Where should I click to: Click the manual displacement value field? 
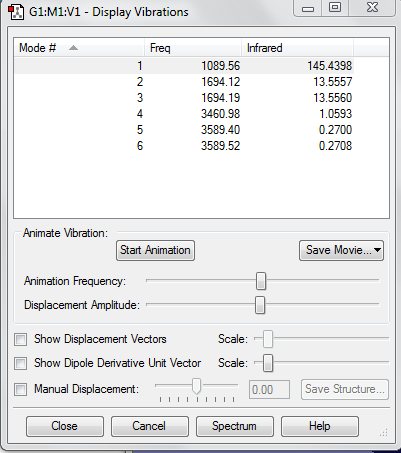pos(269,389)
